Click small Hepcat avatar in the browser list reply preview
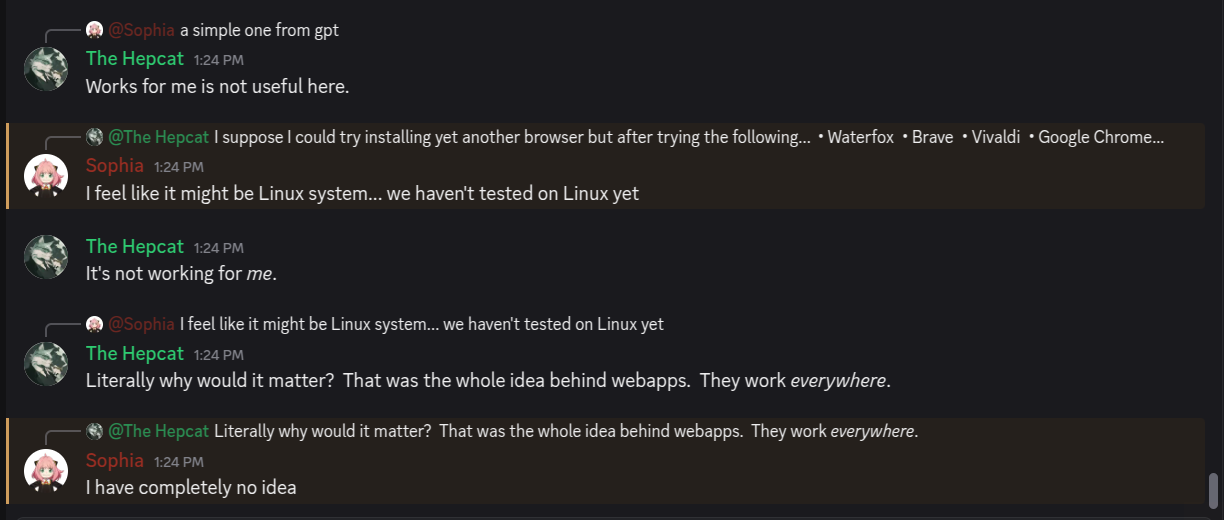1224x520 pixels. (x=94, y=137)
